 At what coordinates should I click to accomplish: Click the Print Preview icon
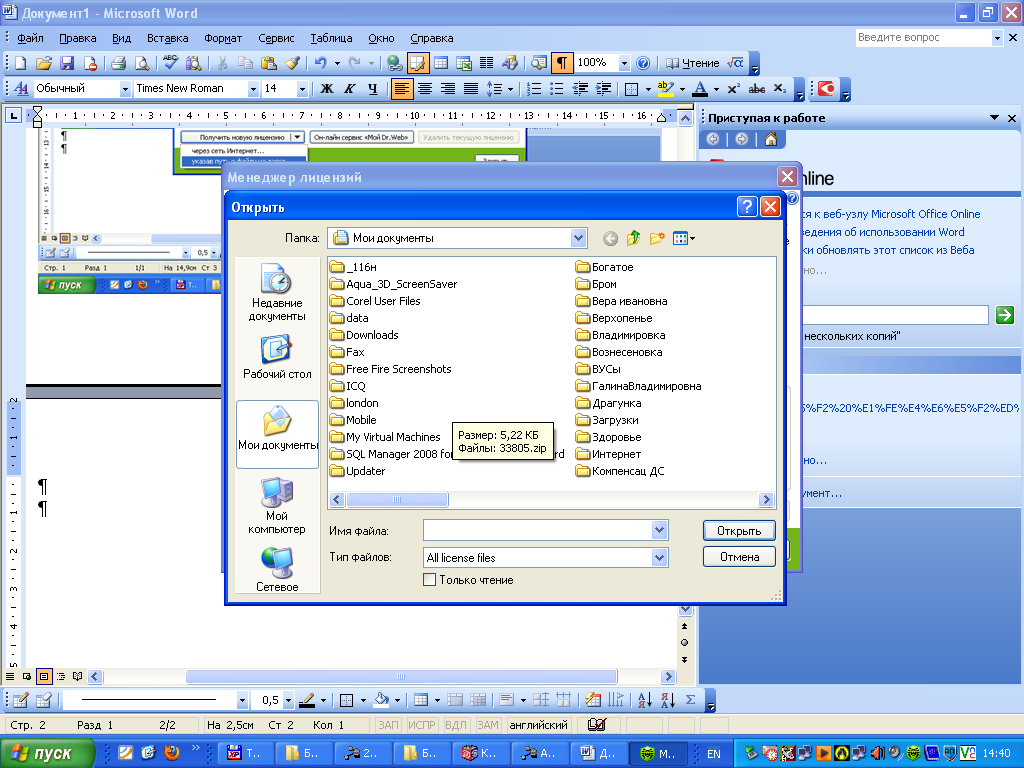coord(141,63)
